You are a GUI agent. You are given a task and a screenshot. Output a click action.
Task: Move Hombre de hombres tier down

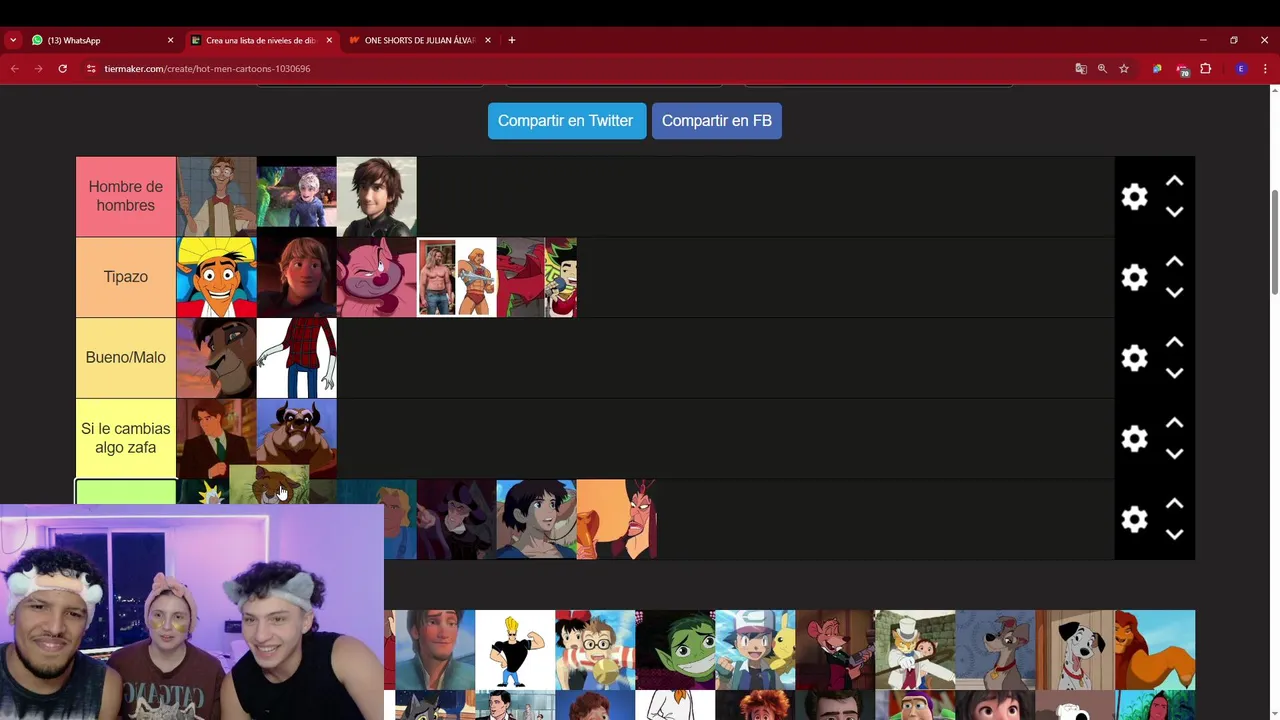[1175, 212]
